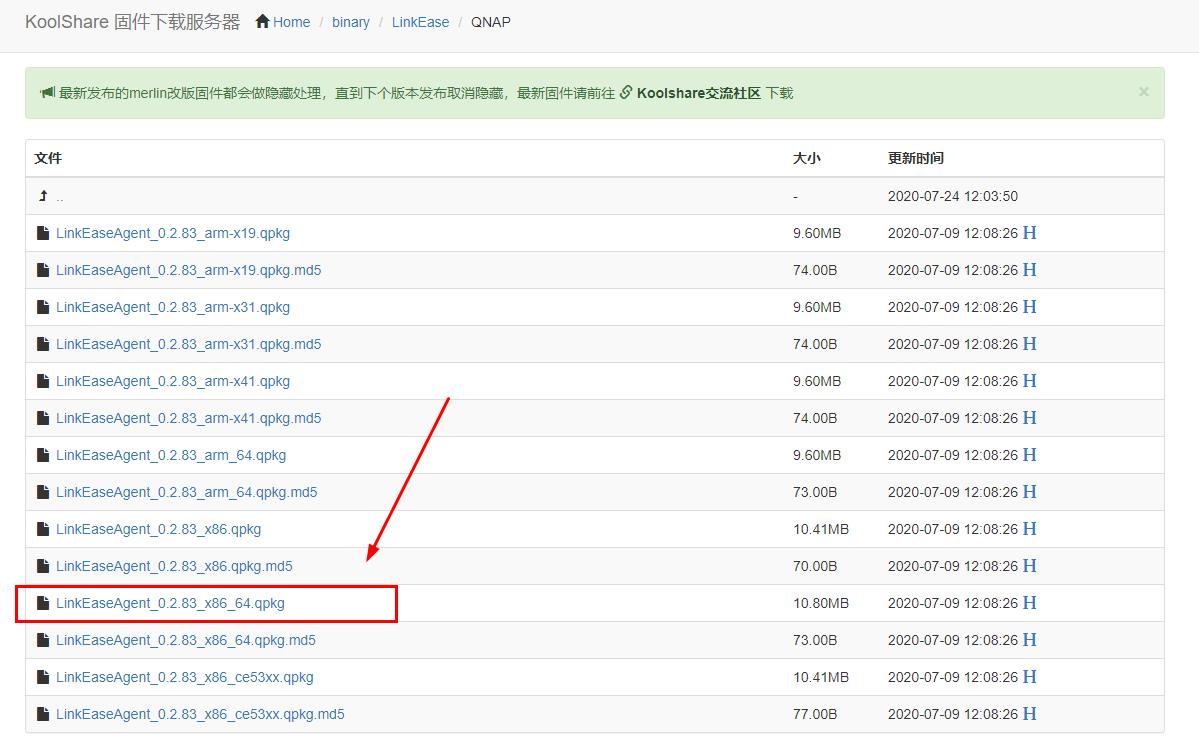This screenshot has height=750, width=1199.
Task: Click the H icon for LinkEaseAgent_0.2.83_x86_ce53xx.qpkg
Action: tap(1029, 677)
